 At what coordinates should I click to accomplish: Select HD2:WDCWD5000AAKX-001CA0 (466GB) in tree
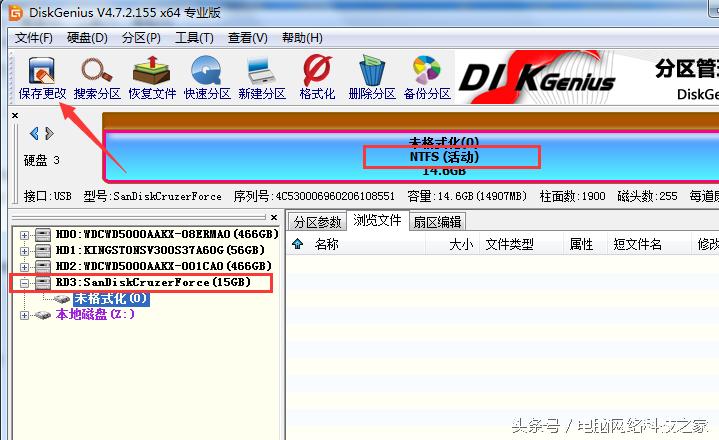pyautogui.click(x=163, y=266)
